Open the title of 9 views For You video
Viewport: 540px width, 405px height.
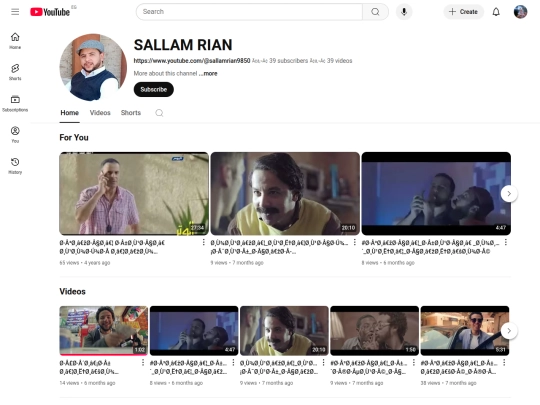[x=279, y=247]
